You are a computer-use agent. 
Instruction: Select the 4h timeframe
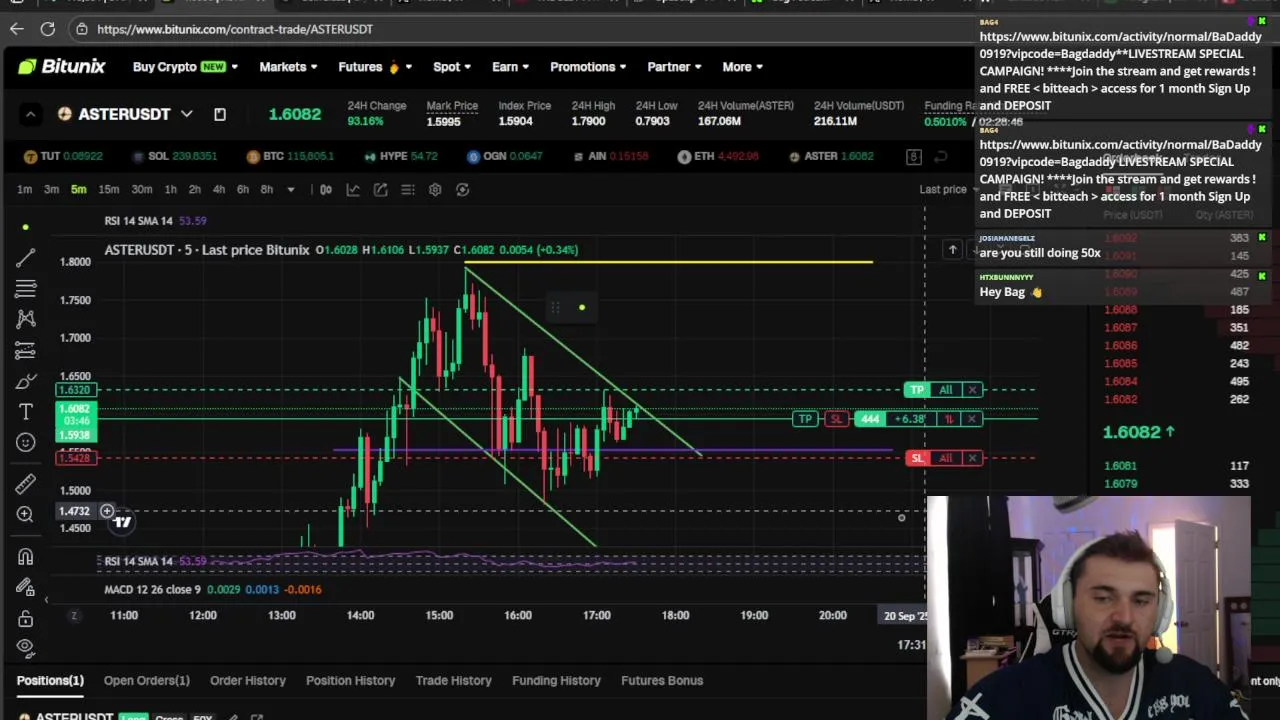point(219,189)
